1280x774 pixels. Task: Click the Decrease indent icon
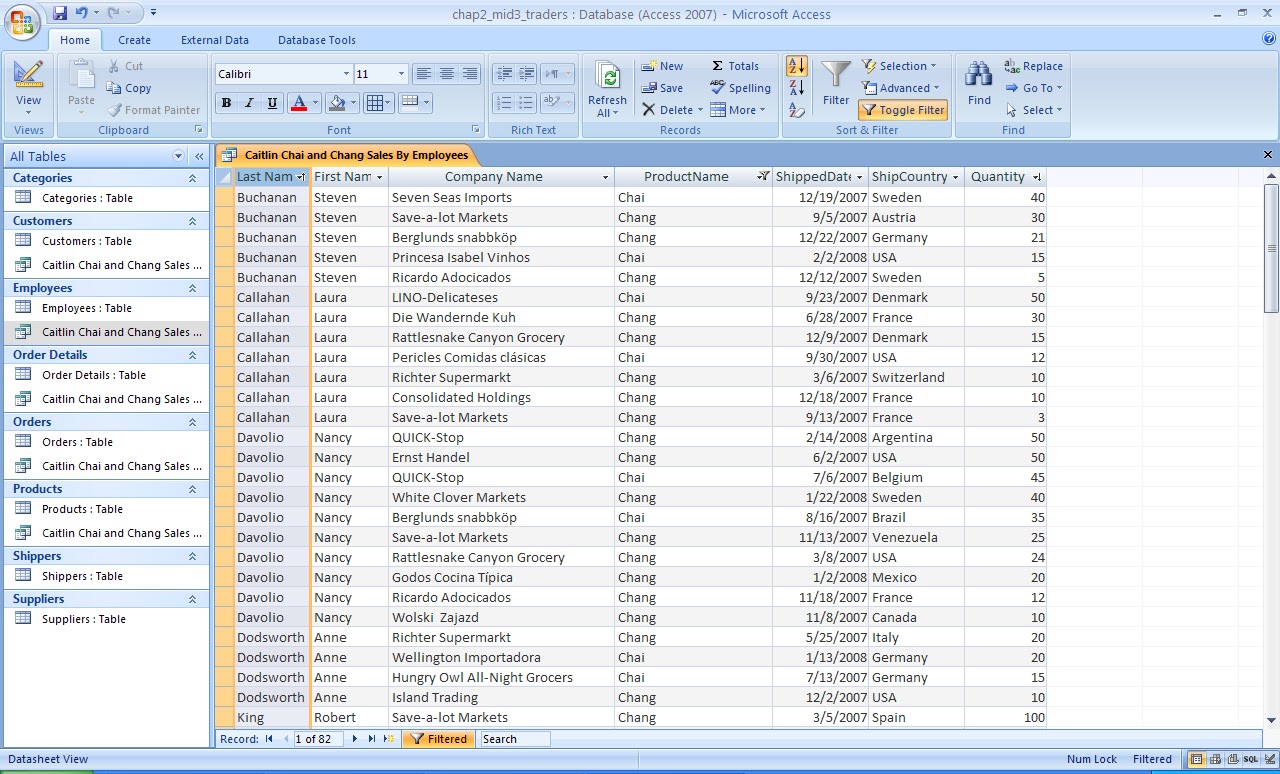[503, 74]
